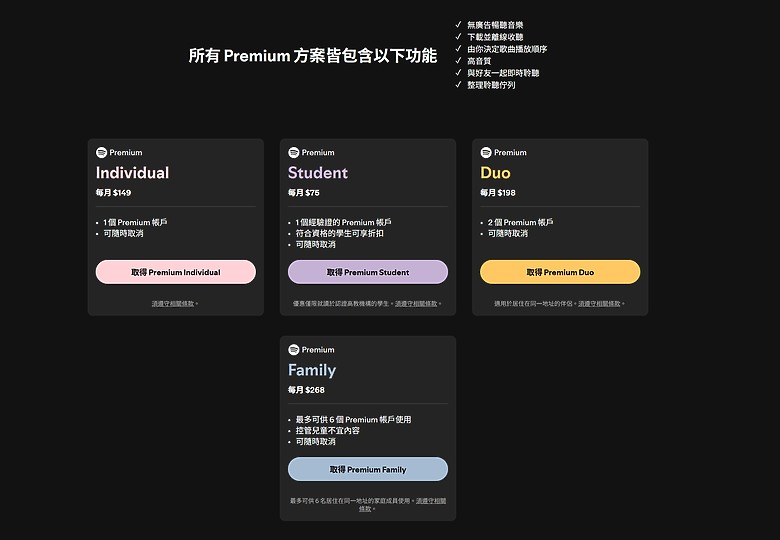Image resolution: width=780 pixels, height=540 pixels.
Task: Click the 每月 $198 price
Action: point(497,192)
